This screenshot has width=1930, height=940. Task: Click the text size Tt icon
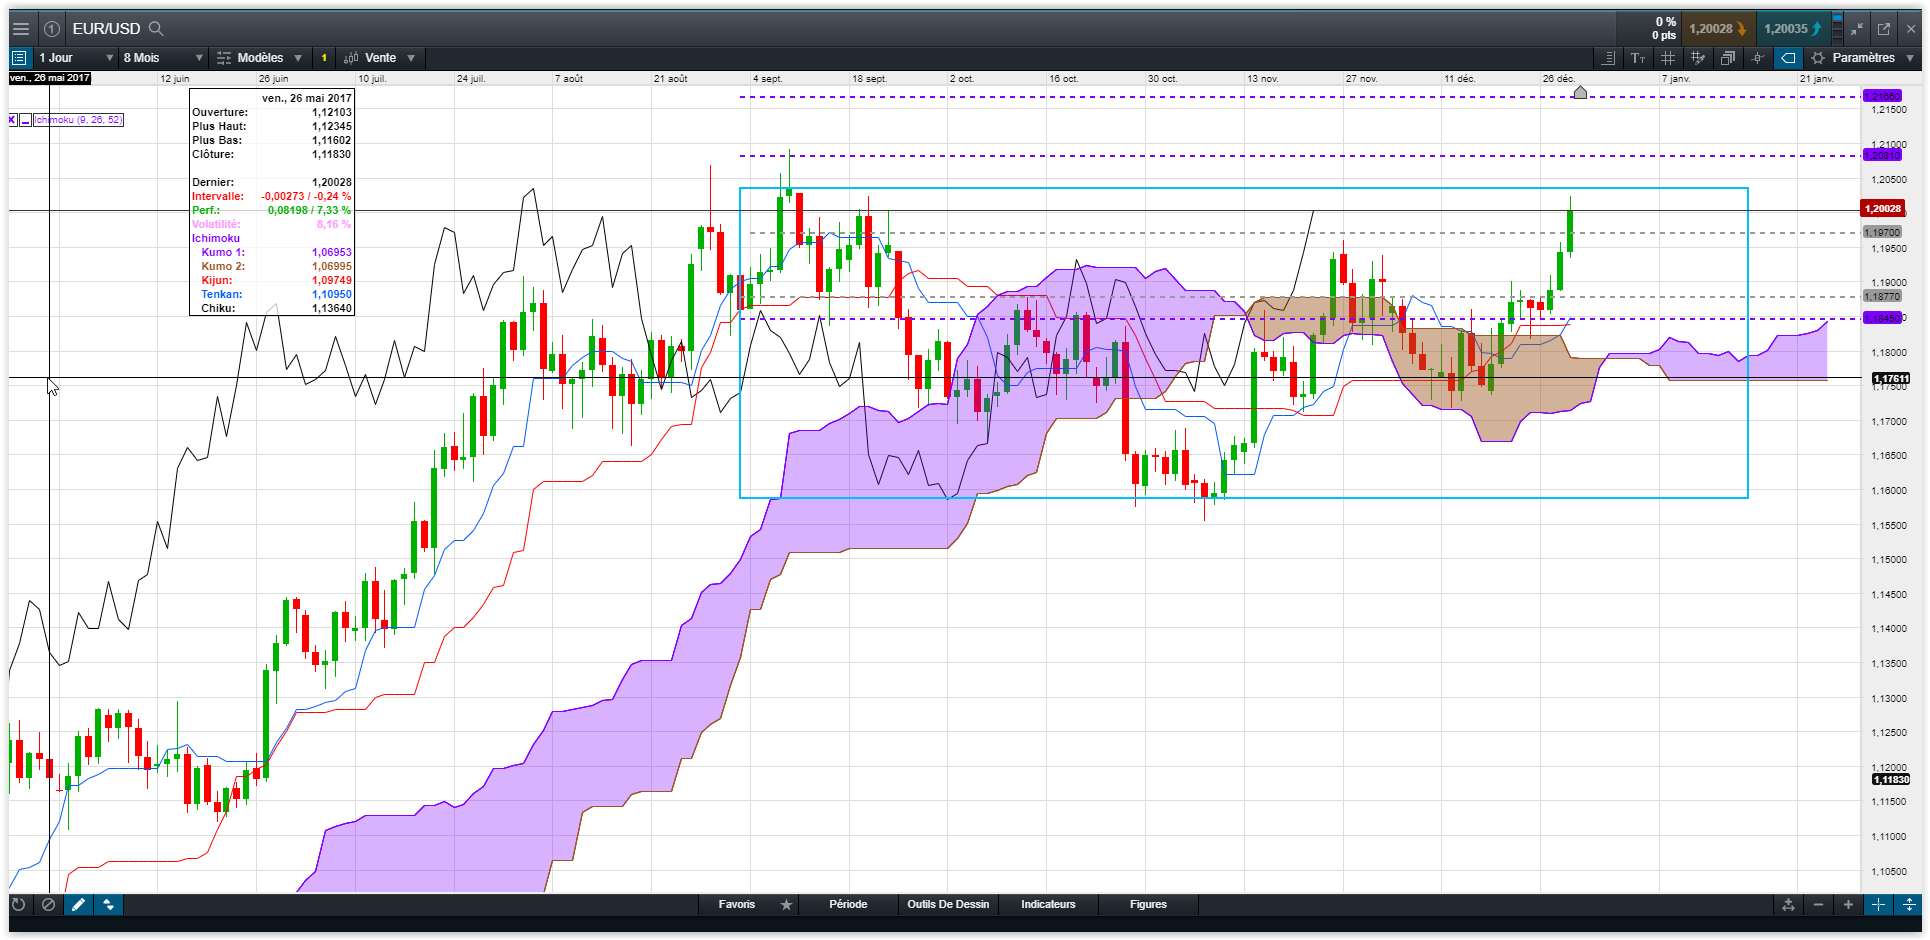click(x=1638, y=58)
